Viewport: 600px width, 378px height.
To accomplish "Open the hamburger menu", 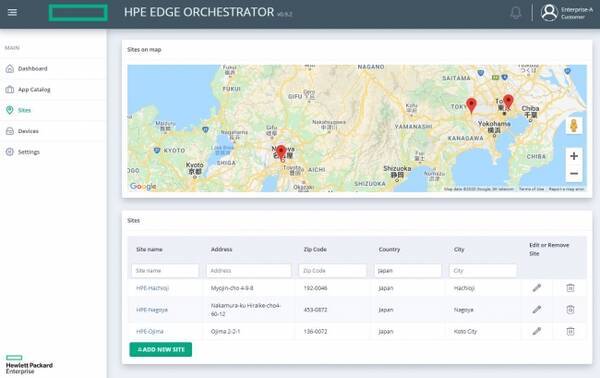I will click(x=12, y=12).
